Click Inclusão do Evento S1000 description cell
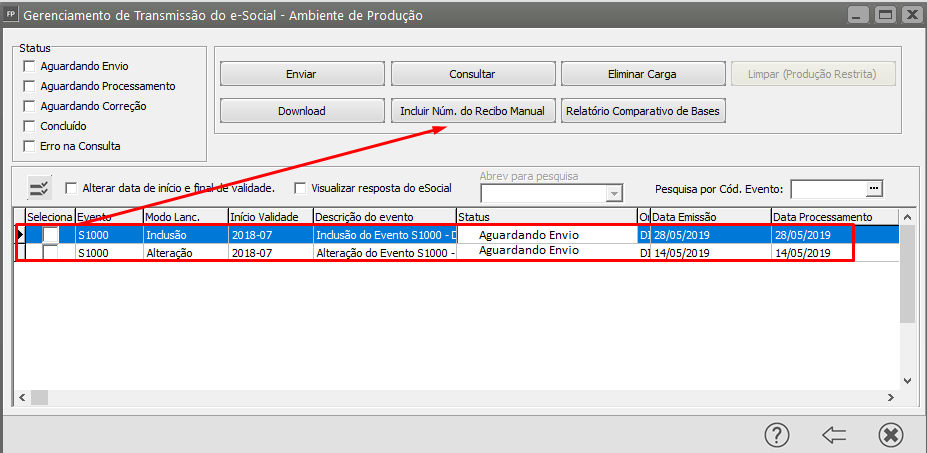Image resolution: width=927 pixels, height=453 pixels. tap(385, 235)
